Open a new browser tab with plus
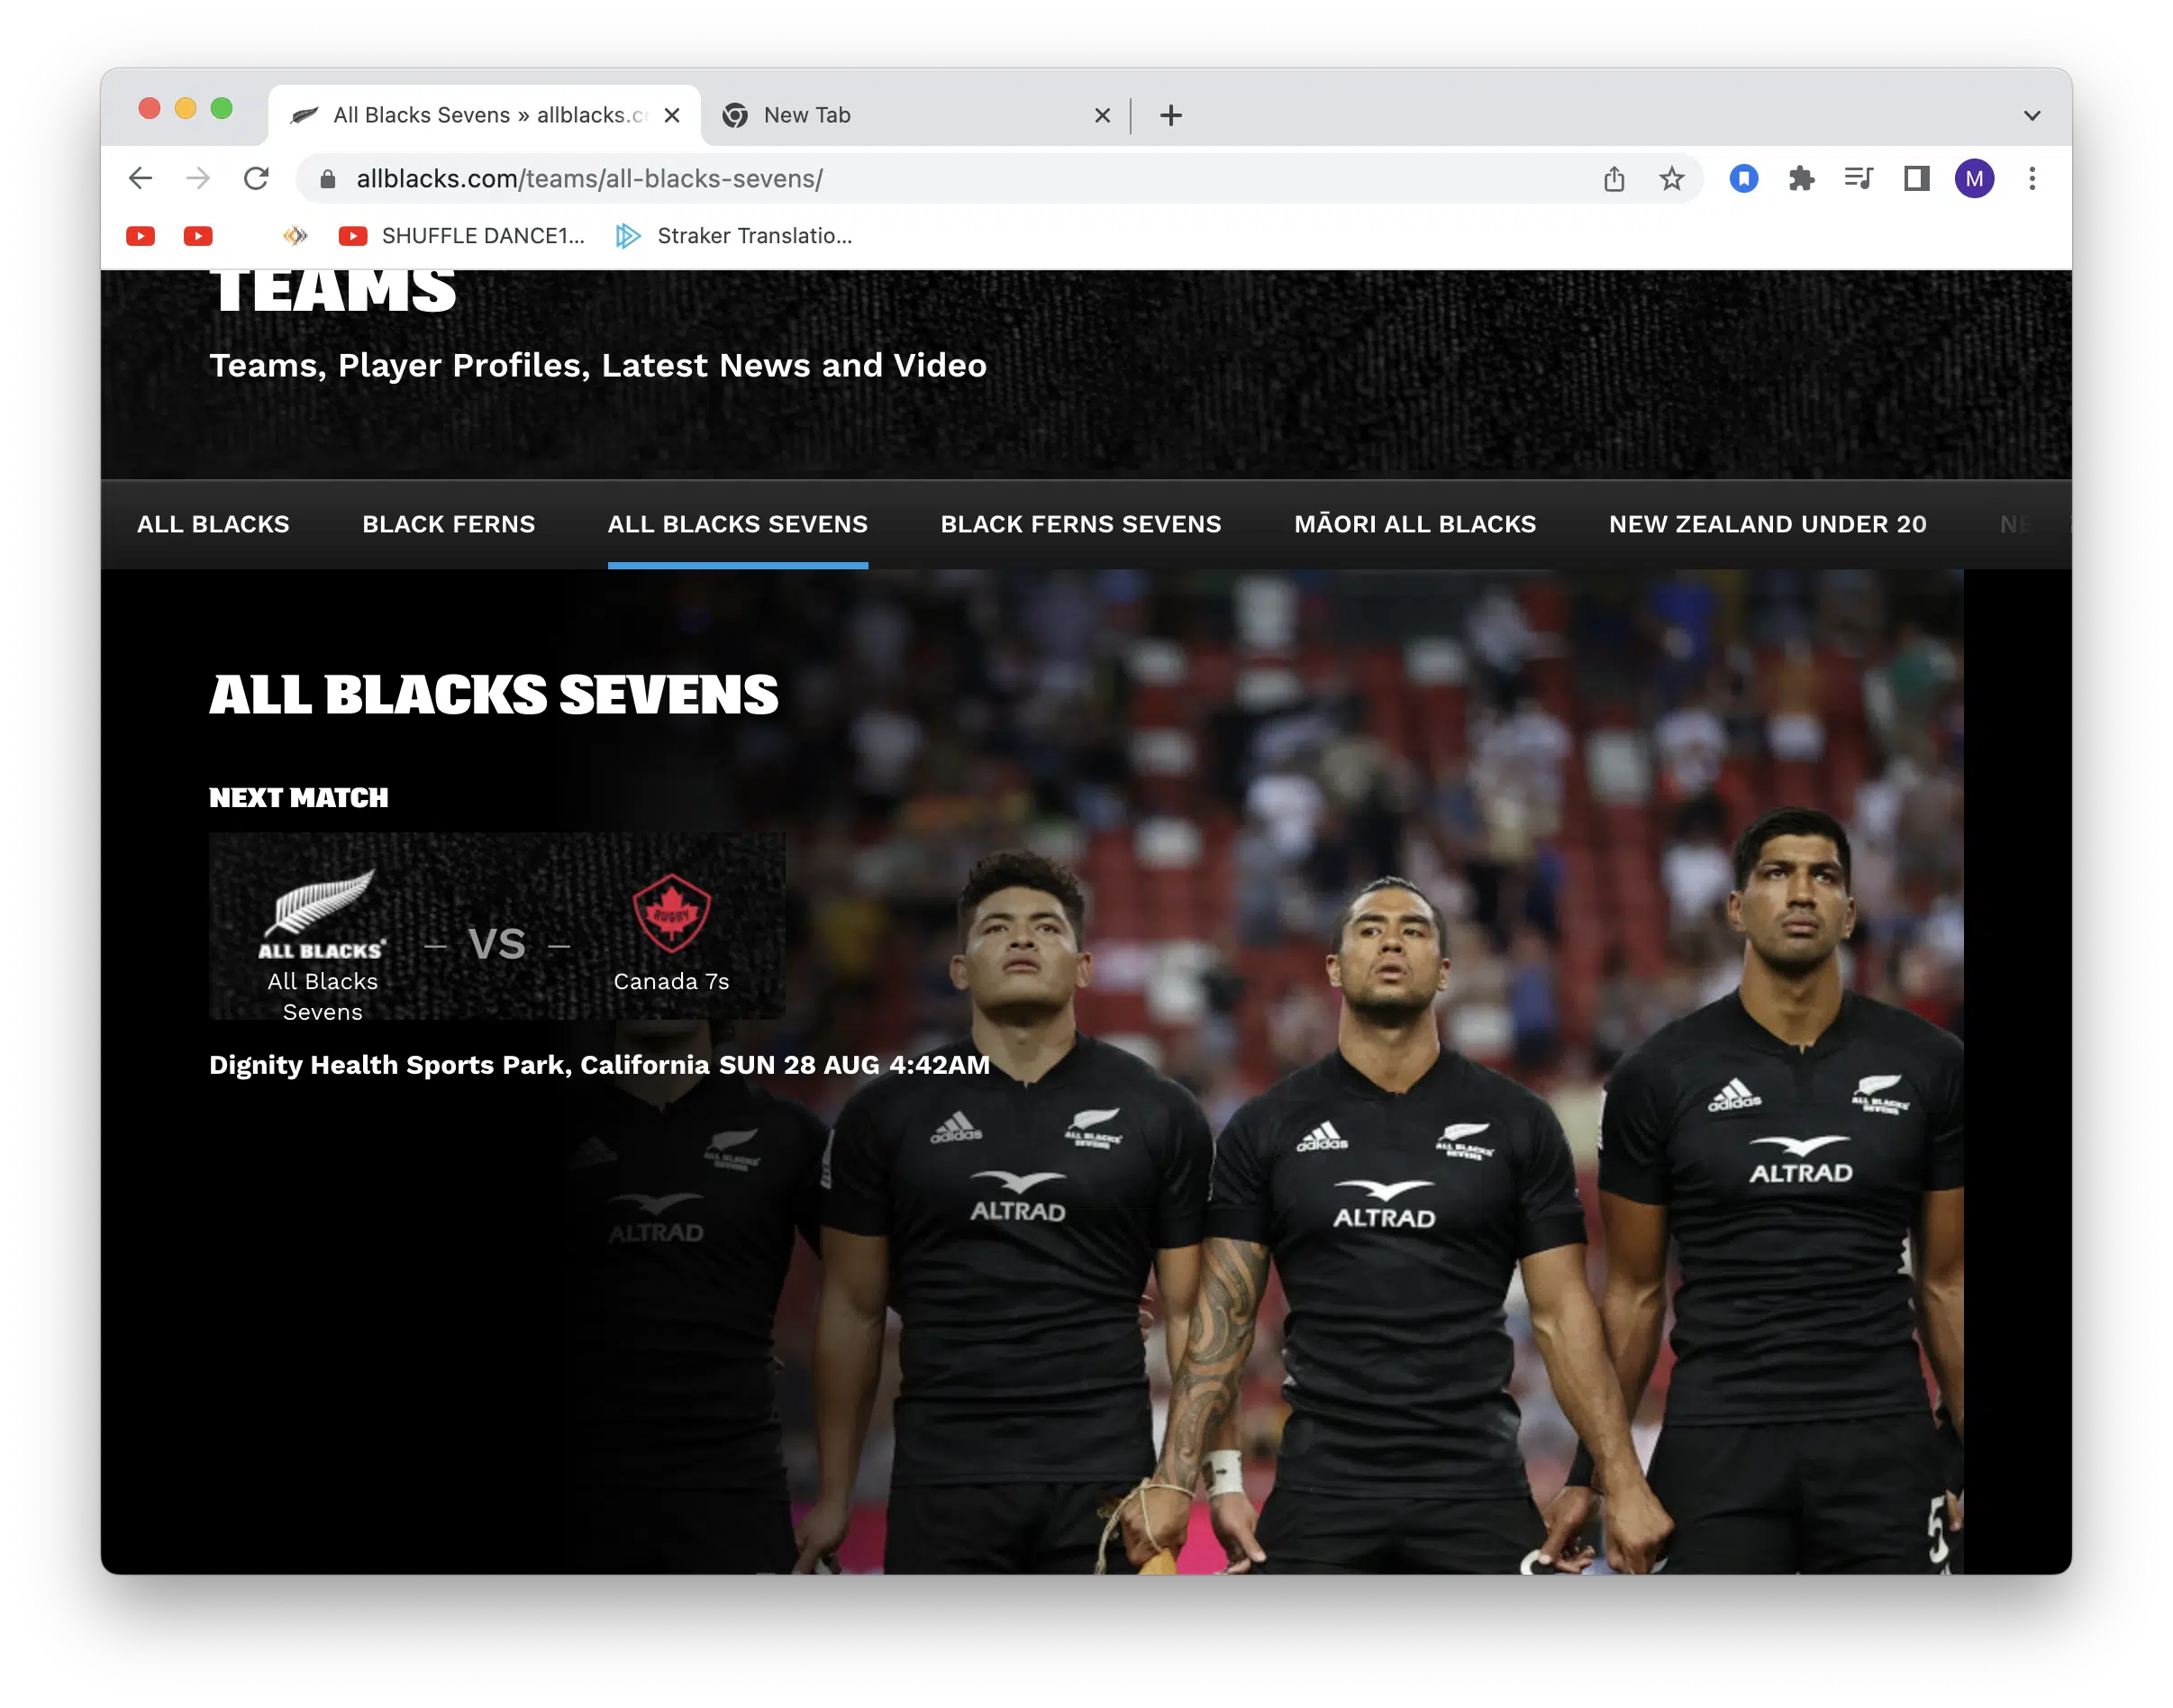This screenshot has width=2173, height=1708. (1171, 115)
